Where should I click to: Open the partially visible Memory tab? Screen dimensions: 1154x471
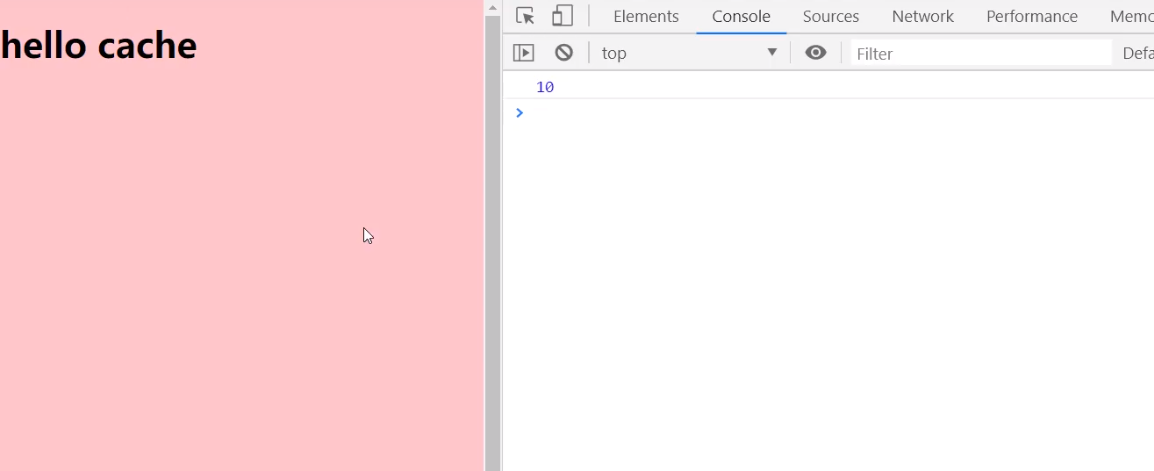pos(1132,16)
